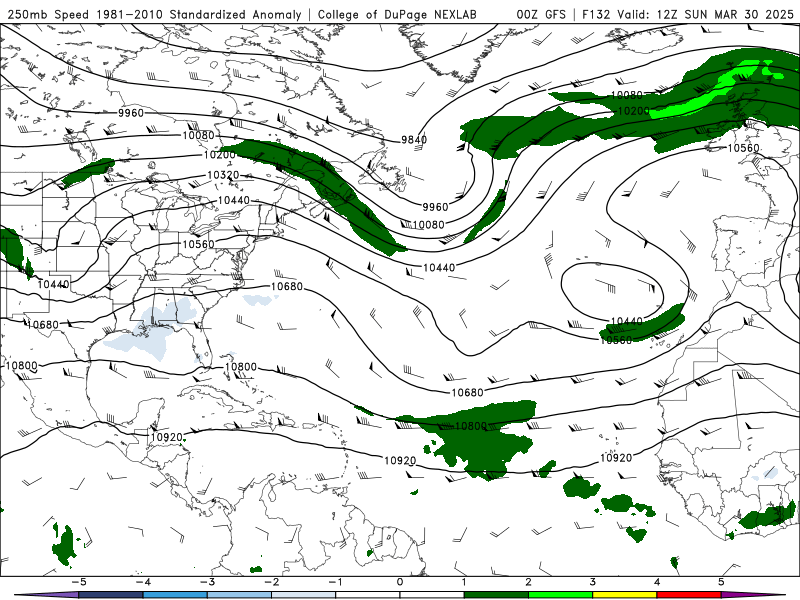This screenshot has width=800, height=600.
Task: Click the navy -5 to -4 colorbar segment
Action: point(111,595)
